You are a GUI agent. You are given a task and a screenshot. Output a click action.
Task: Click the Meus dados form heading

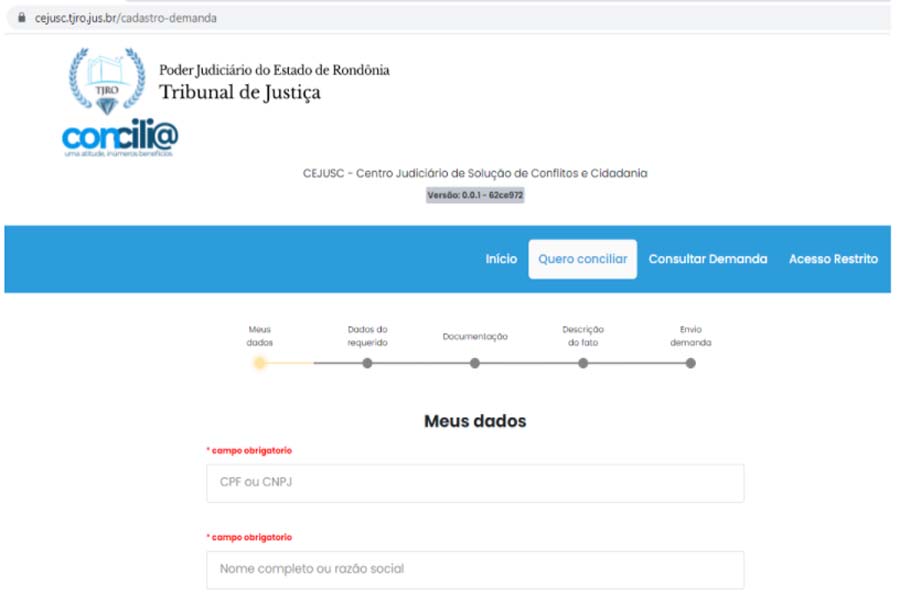point(475,421)
